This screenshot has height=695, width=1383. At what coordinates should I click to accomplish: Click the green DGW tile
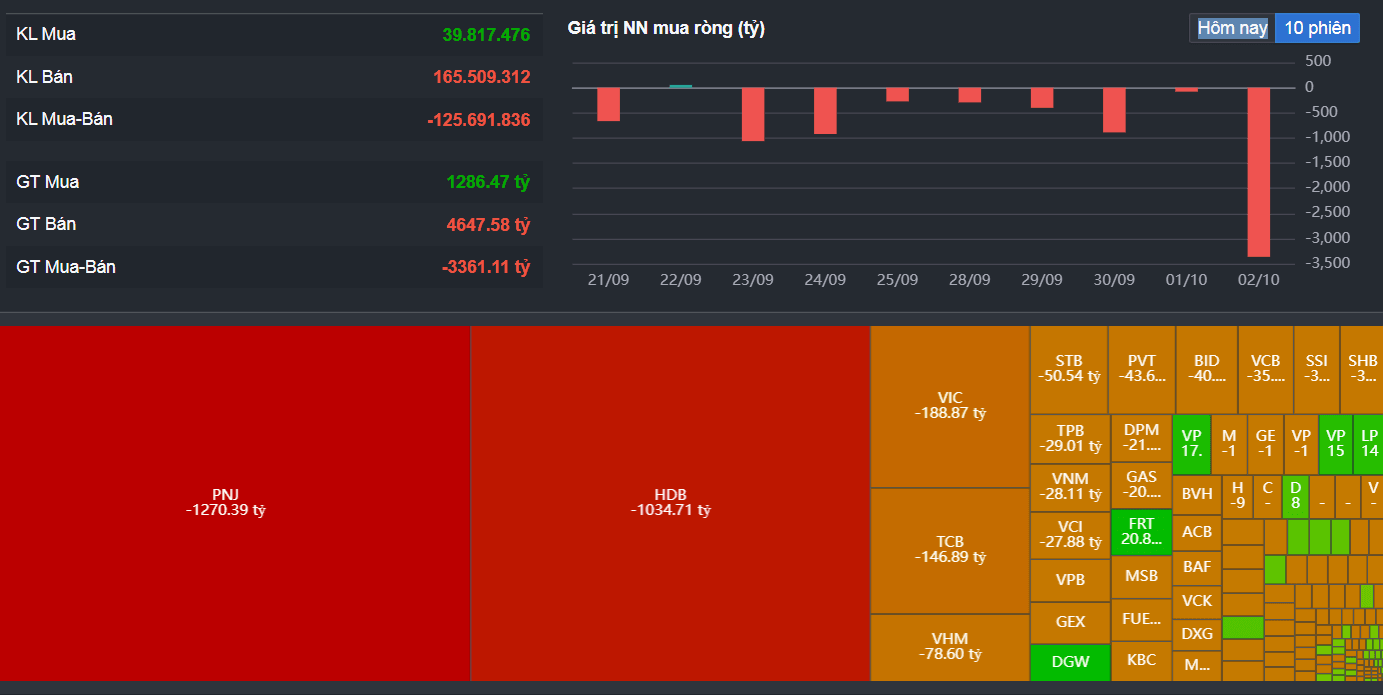tap(1070, 662)
